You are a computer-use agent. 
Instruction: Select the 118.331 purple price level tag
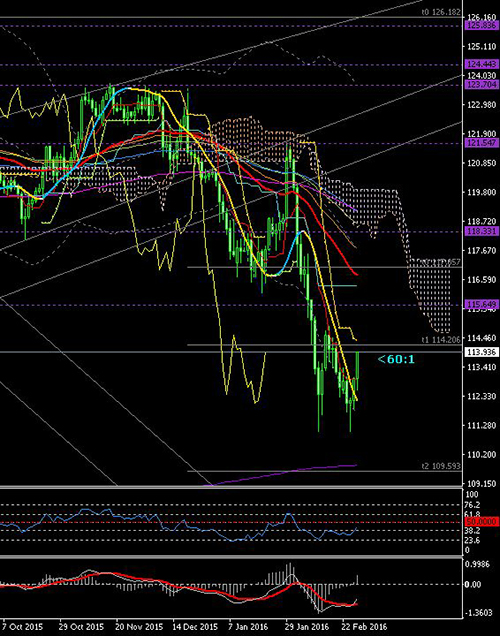click(482, 231)
